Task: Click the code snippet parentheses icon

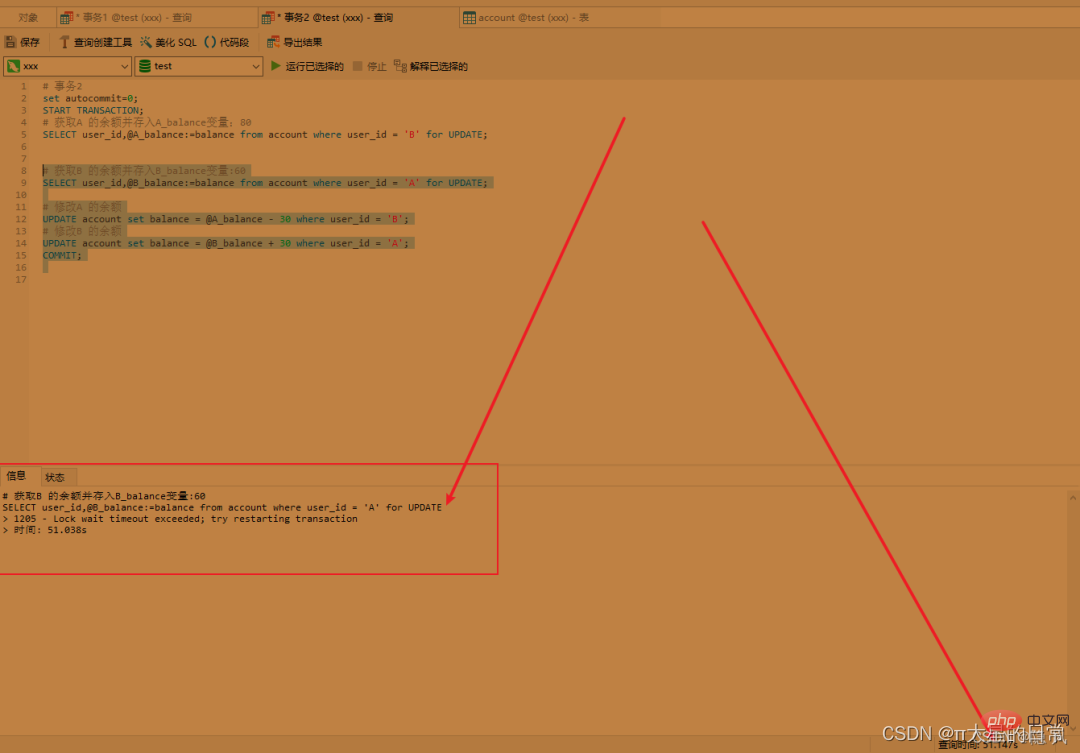Action: (210, 42)
